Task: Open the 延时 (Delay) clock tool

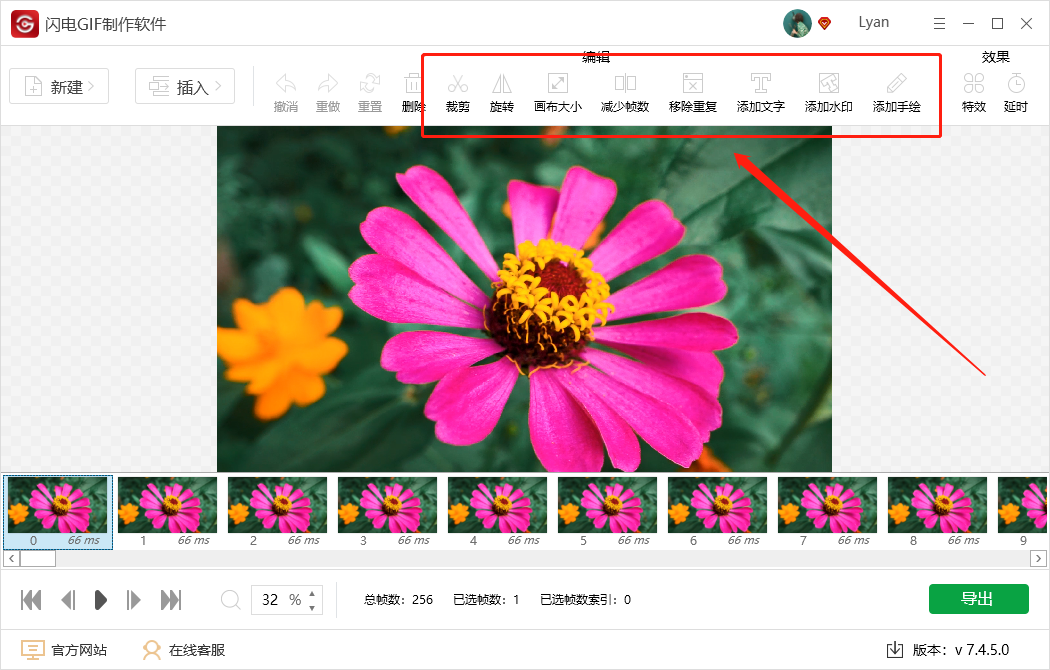Action: pyautogui.click(x=1015, y=92)
